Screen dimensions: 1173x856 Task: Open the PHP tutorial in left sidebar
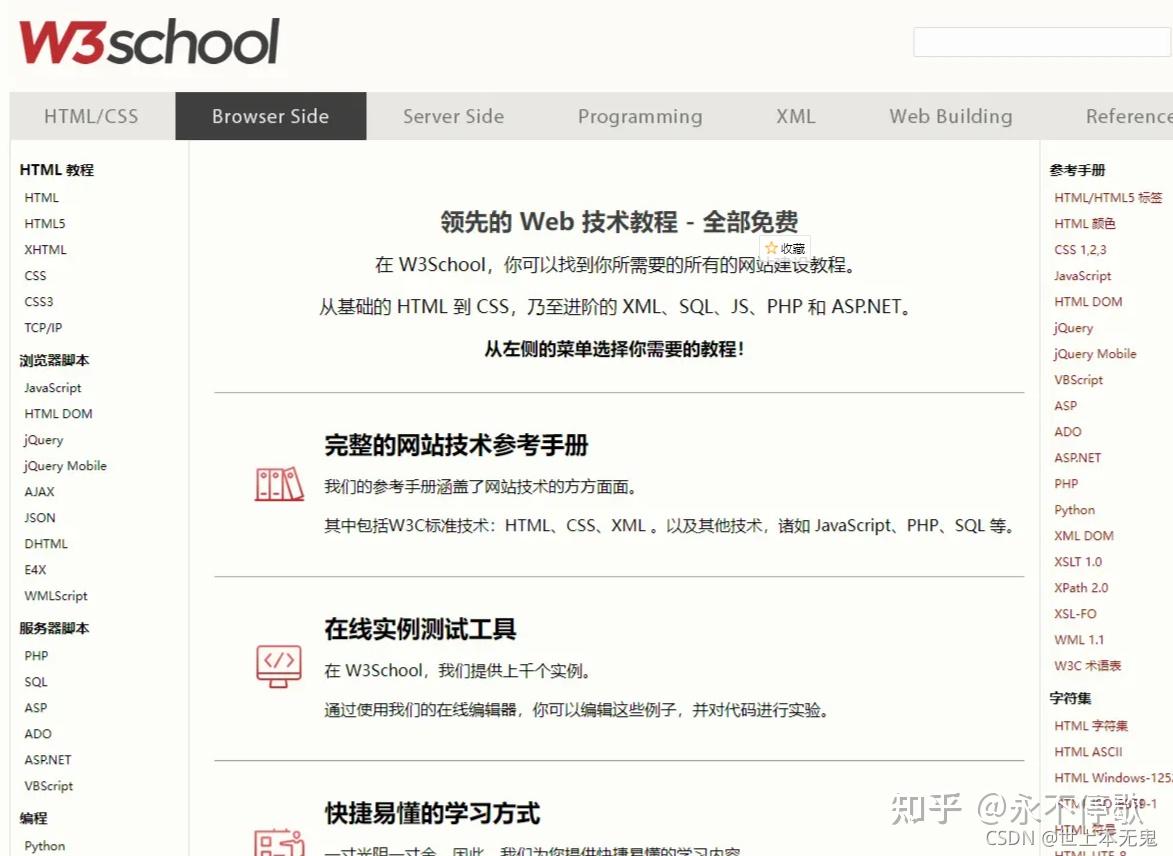36,656
